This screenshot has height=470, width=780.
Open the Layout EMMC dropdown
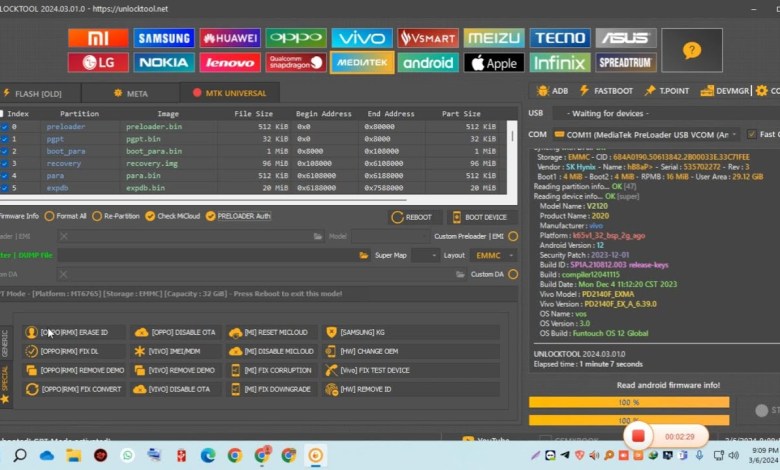[x=493, y=256]
